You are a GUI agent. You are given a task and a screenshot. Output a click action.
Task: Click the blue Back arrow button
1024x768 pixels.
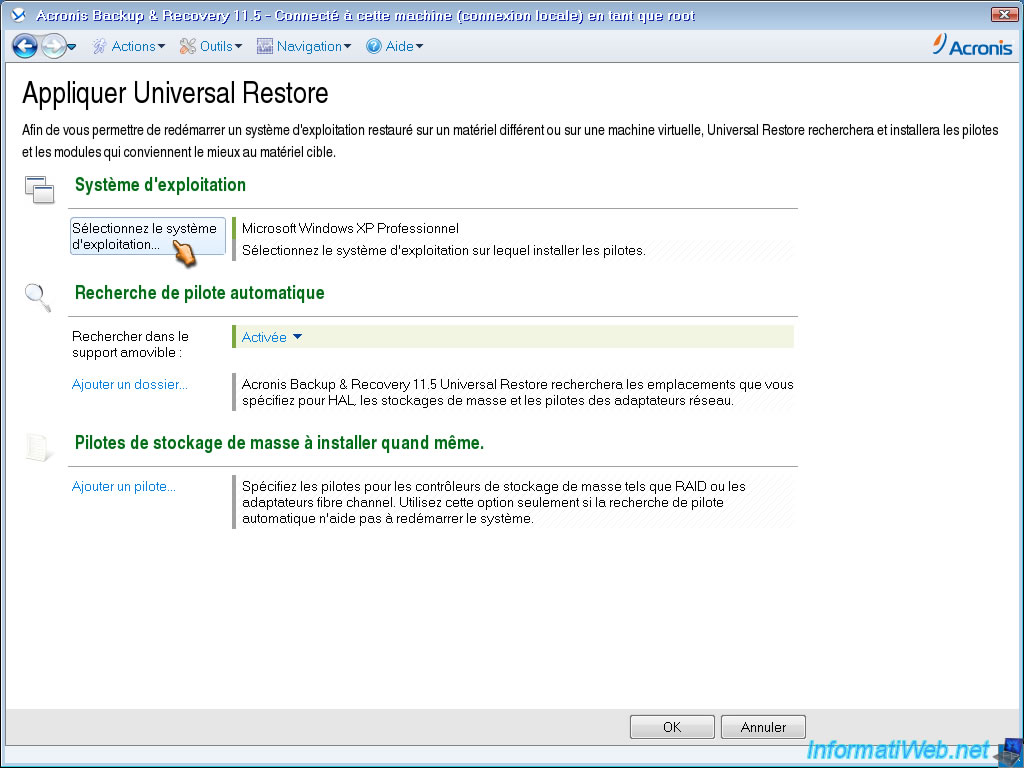(24, 46)
